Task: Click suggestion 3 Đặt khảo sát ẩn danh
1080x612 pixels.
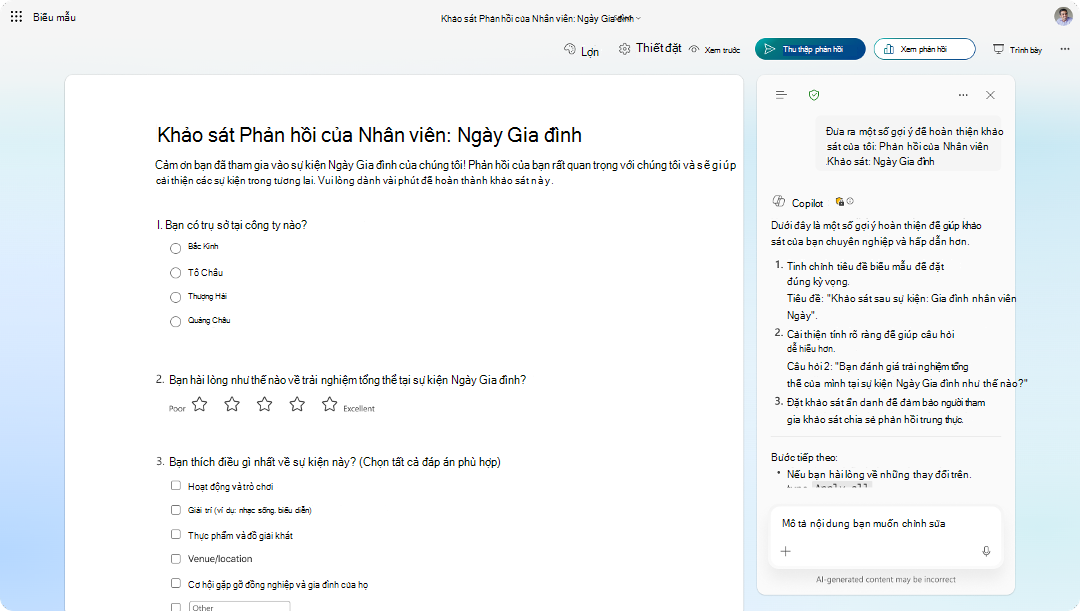Action: (x=886, y=411)
